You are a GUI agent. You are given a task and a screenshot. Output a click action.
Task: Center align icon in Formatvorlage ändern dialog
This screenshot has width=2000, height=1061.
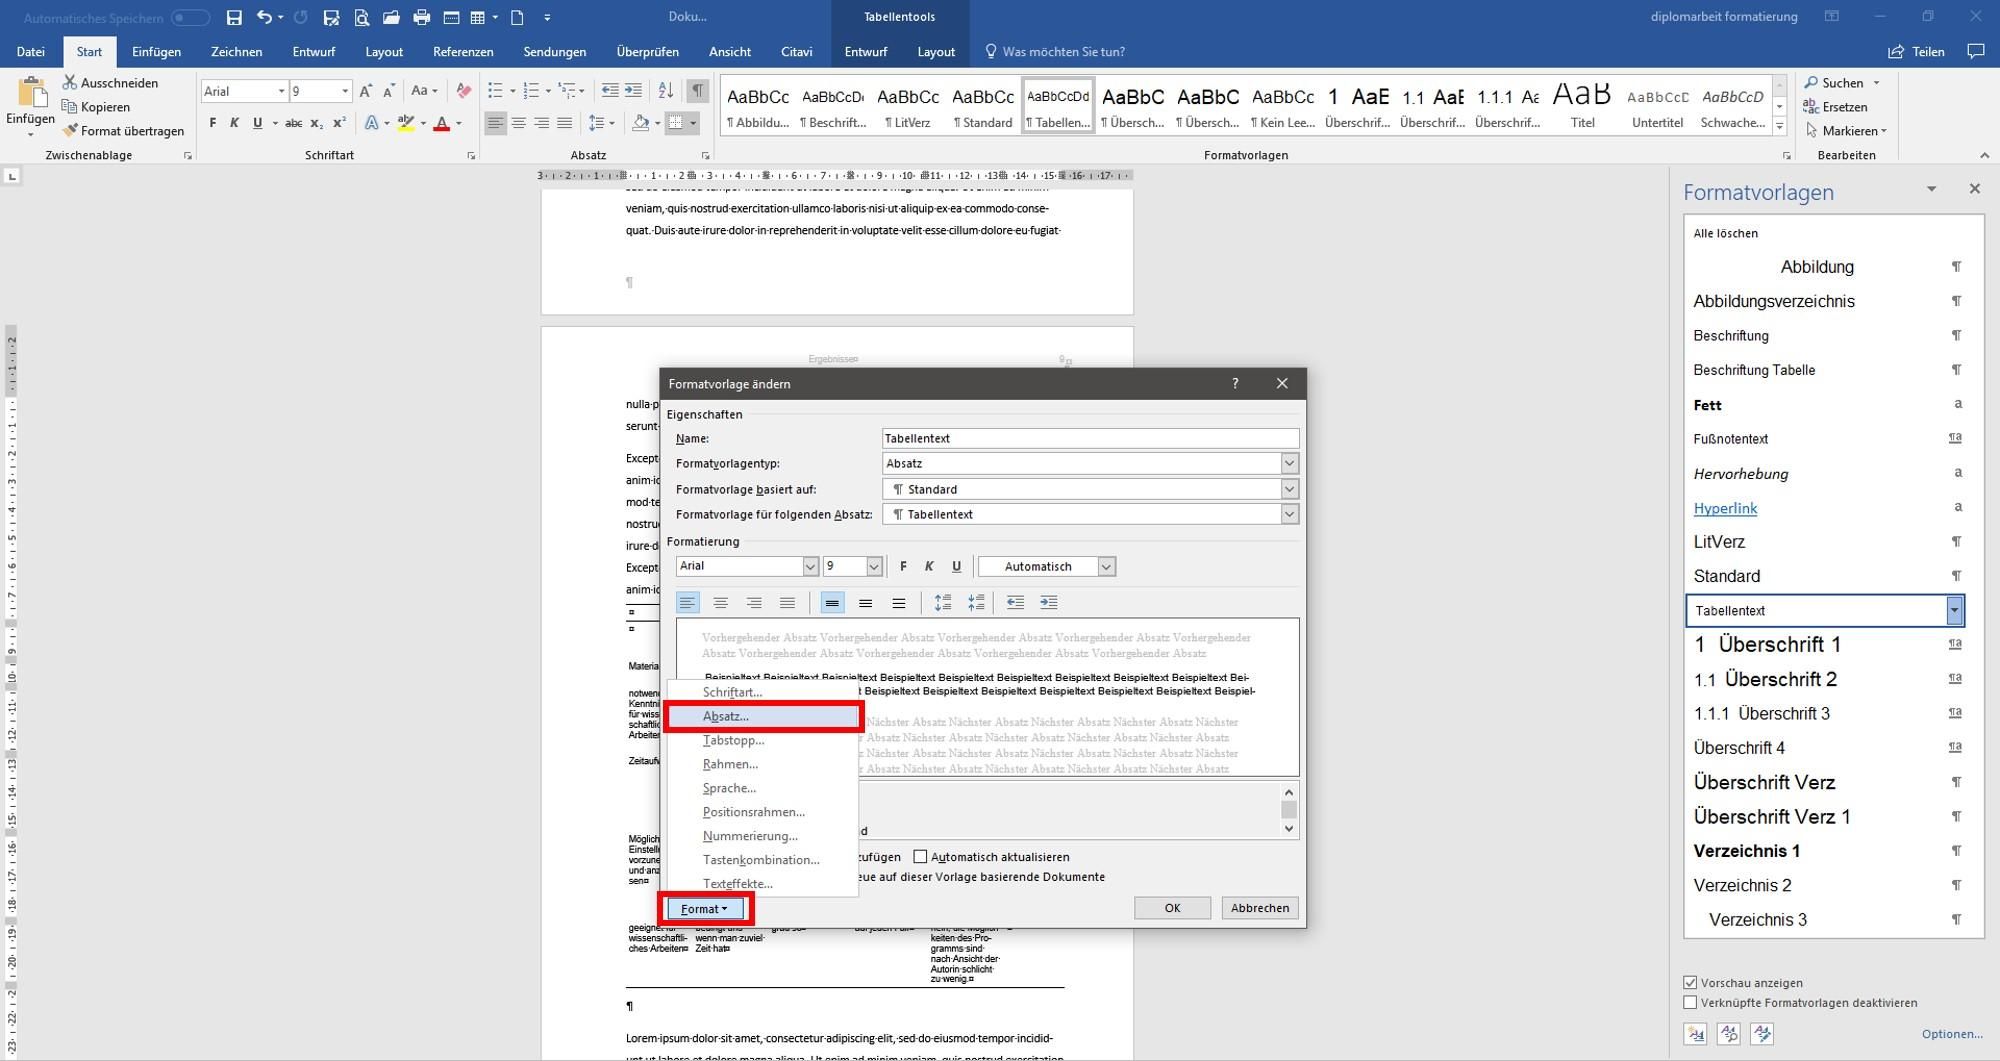tap(720, 602)
